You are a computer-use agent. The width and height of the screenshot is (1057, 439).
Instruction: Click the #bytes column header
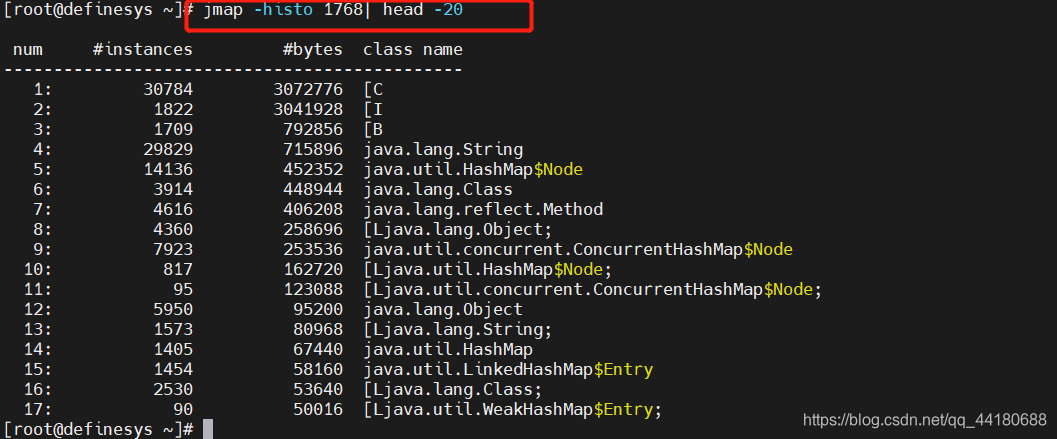[313, 49]
